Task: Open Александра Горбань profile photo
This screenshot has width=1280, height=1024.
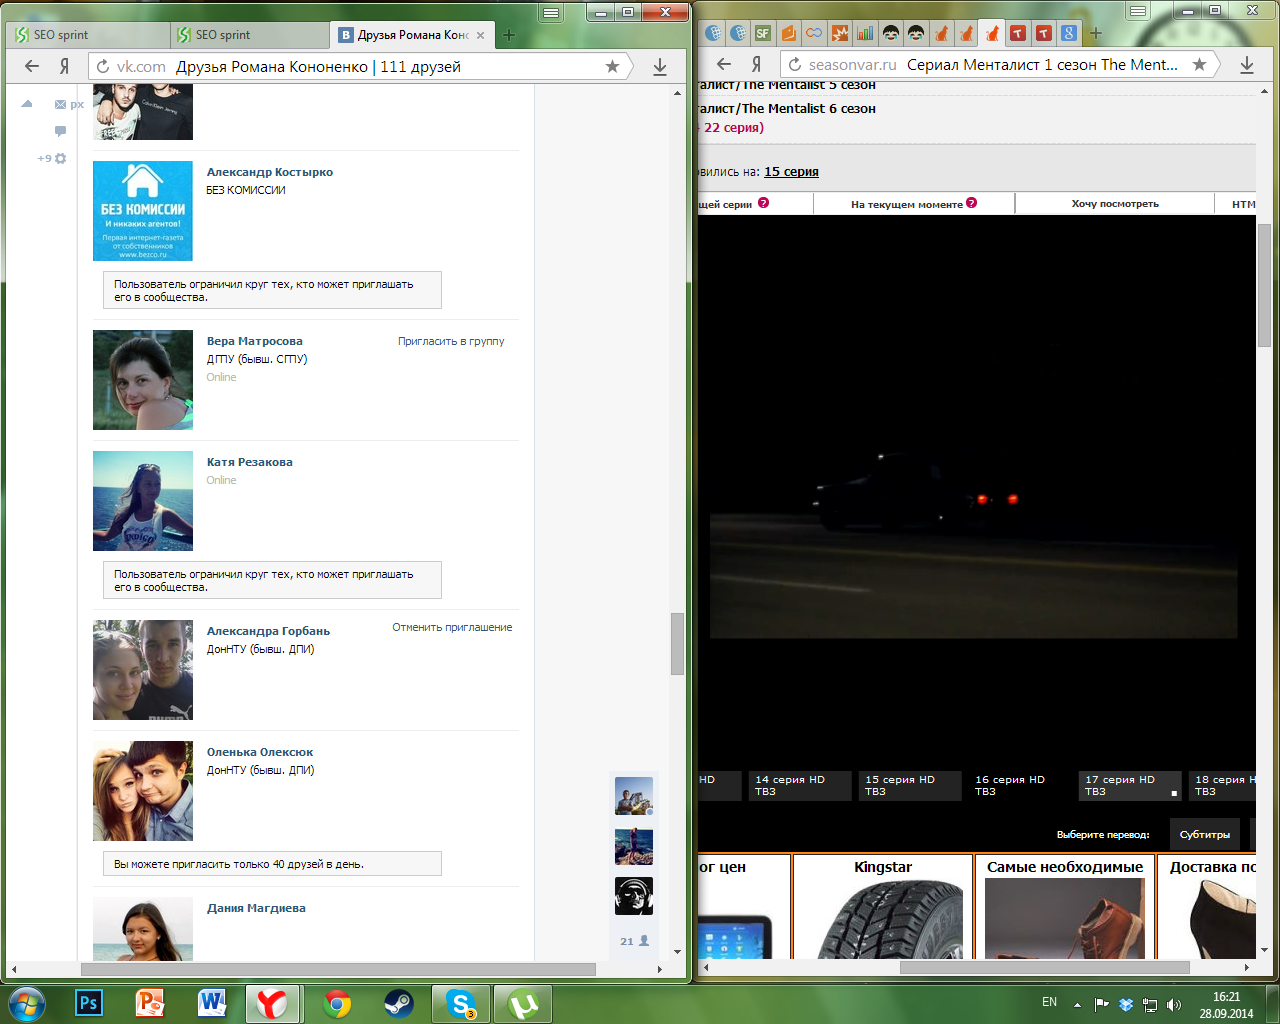Action: pos(143,670)
